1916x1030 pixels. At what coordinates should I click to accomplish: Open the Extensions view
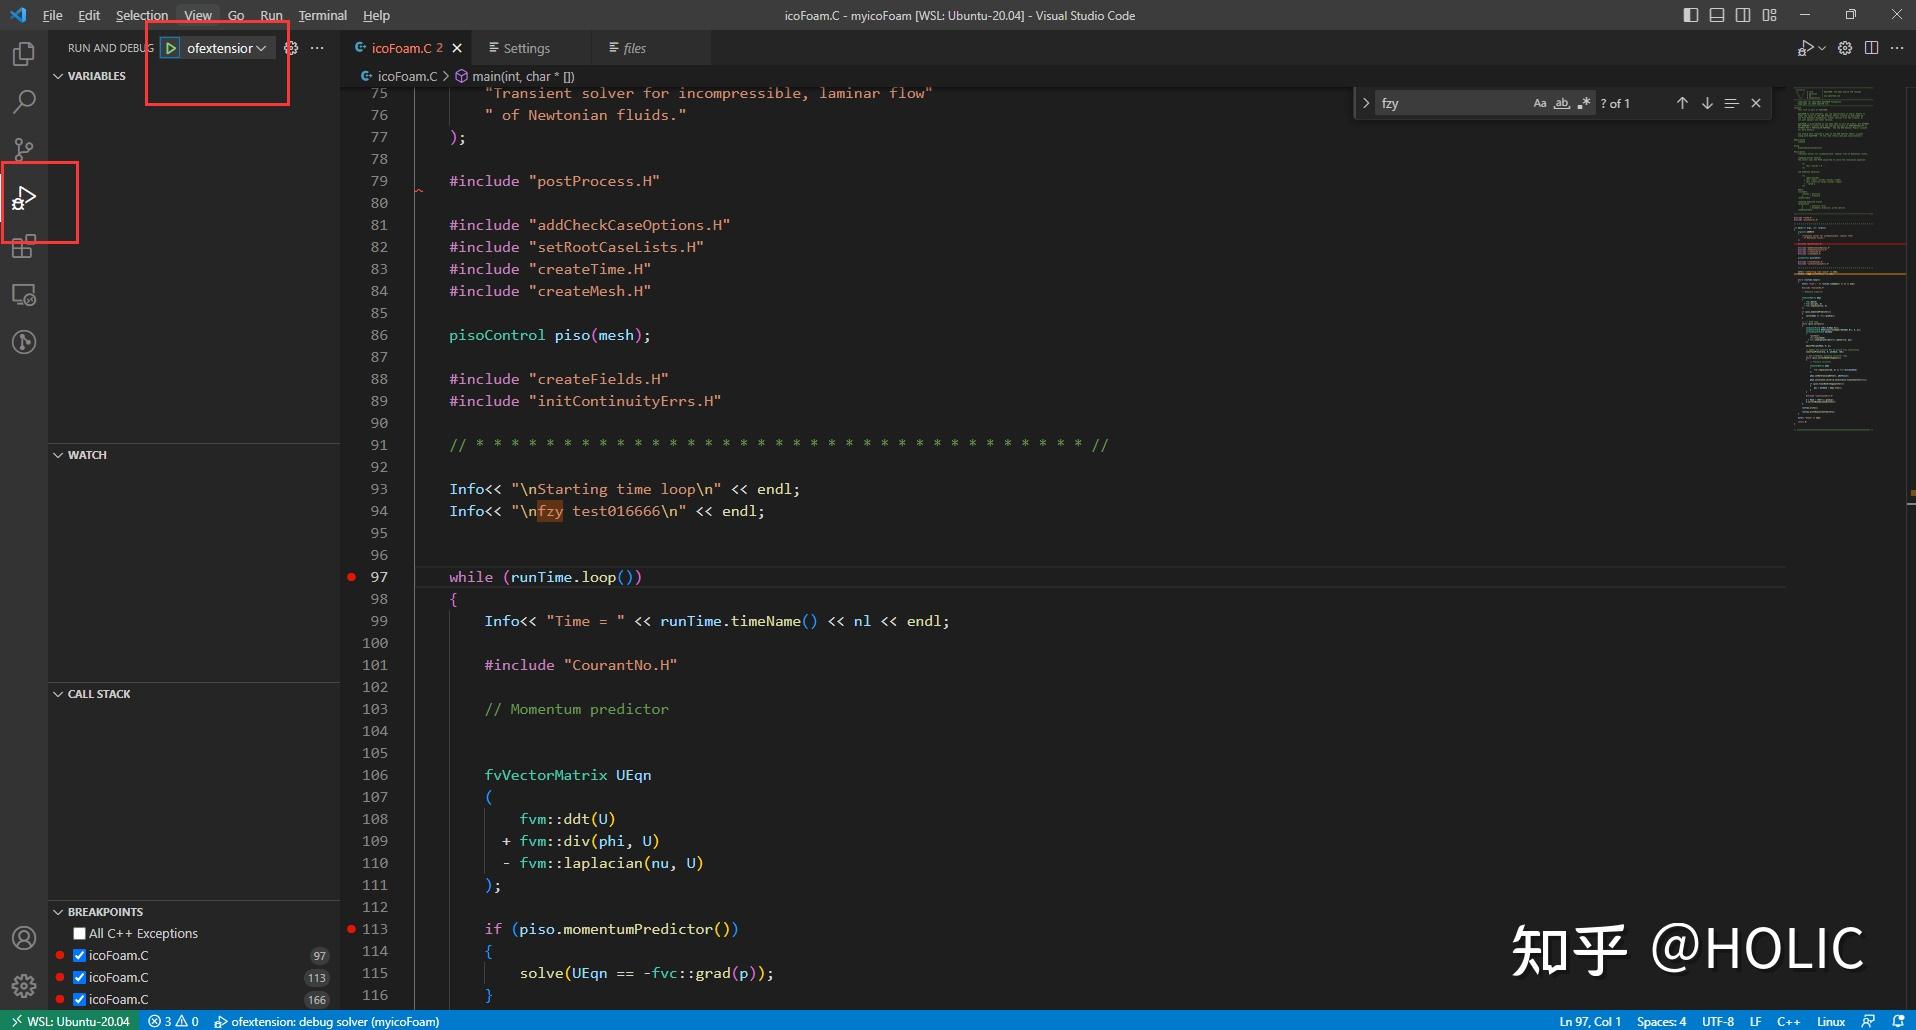click(23, 247)
